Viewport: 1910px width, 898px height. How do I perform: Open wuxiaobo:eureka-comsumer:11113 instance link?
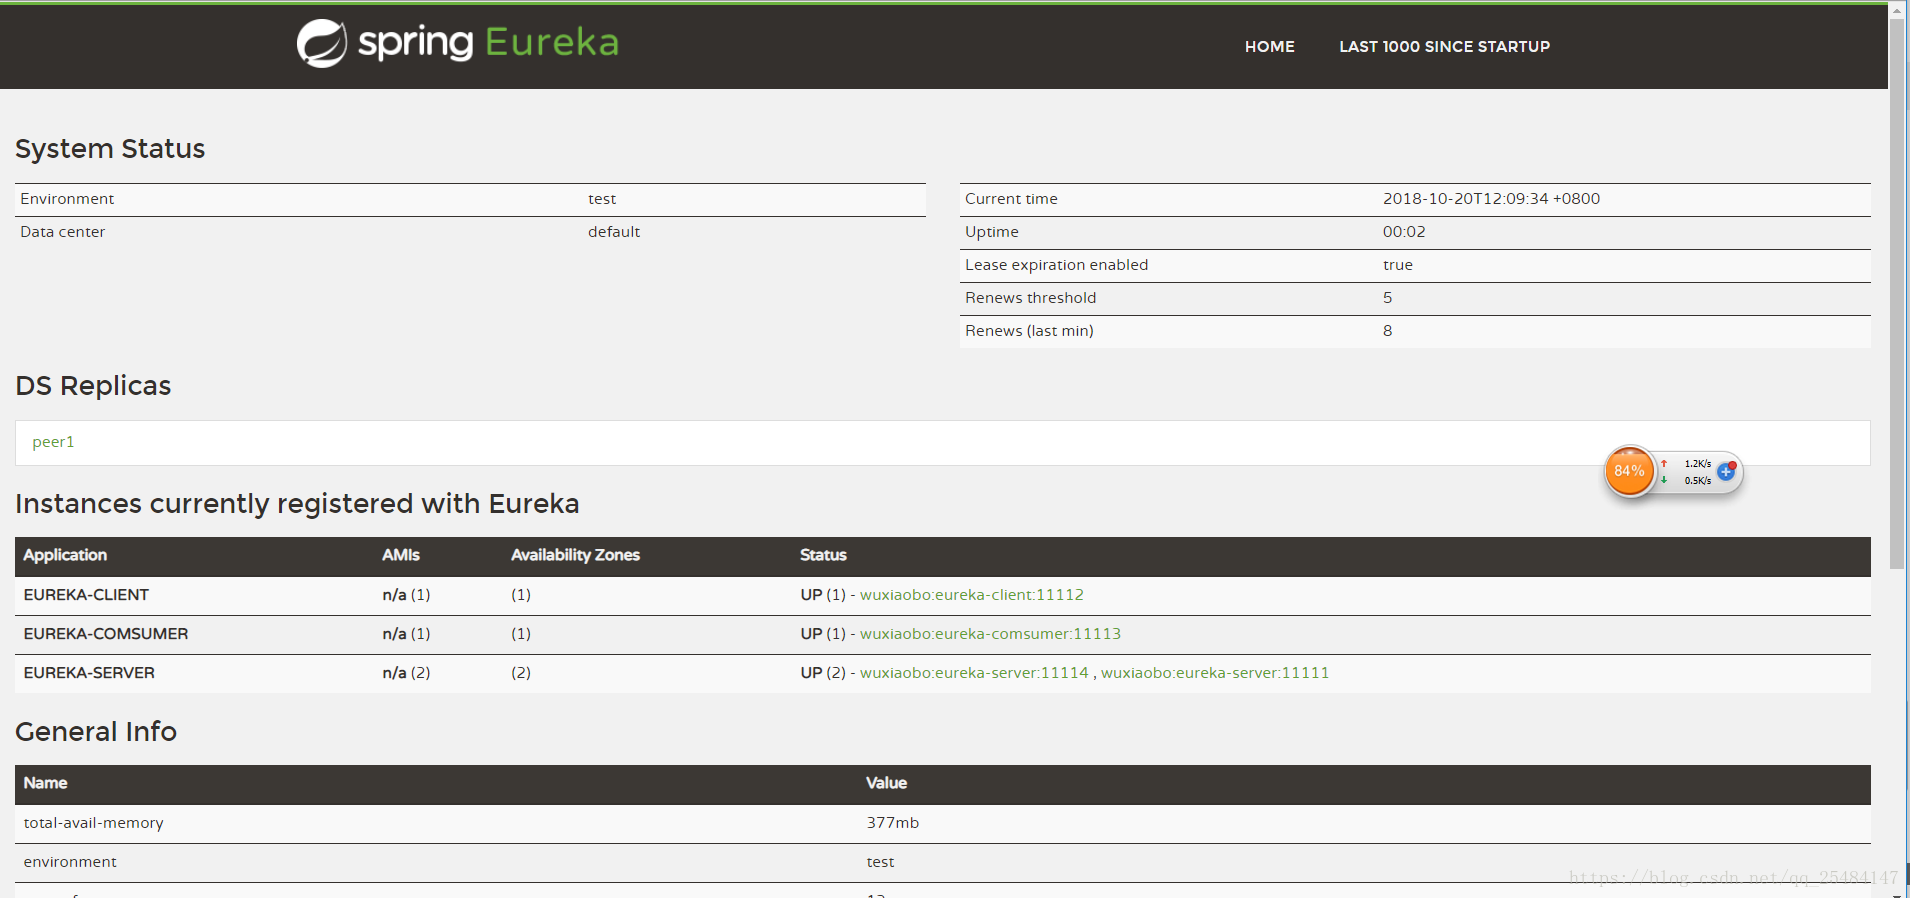point(990,634)
